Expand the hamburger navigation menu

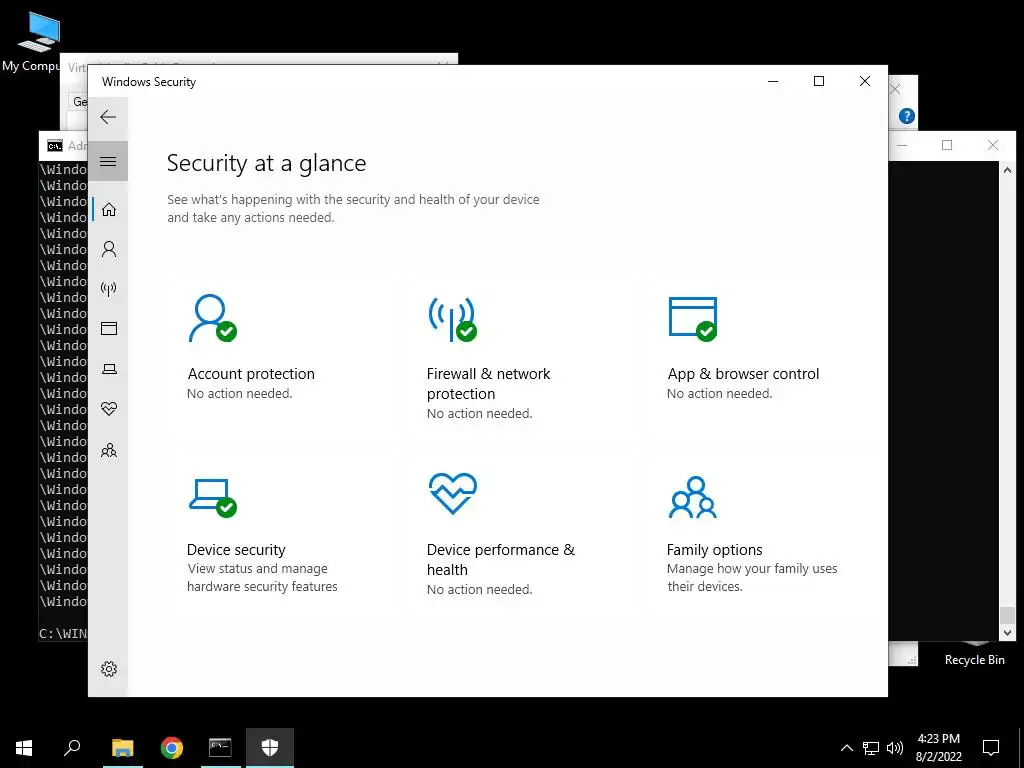coord(108,161)
